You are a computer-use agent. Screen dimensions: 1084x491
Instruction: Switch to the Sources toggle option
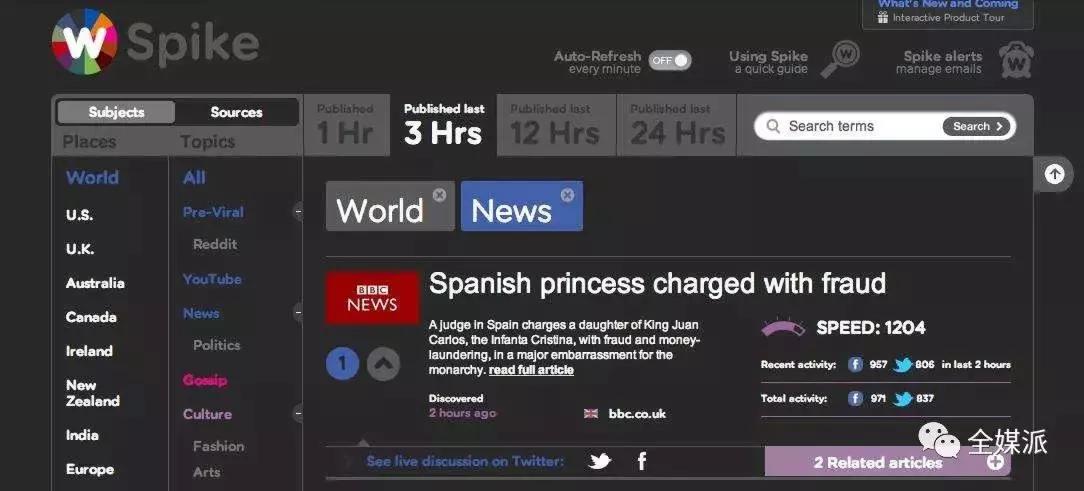[x=236, y=112]
